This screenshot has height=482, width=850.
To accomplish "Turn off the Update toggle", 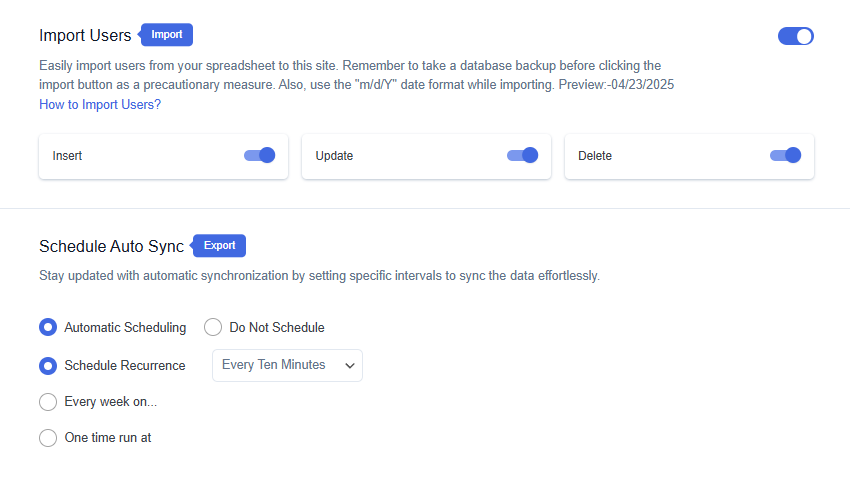I will 522,156.
